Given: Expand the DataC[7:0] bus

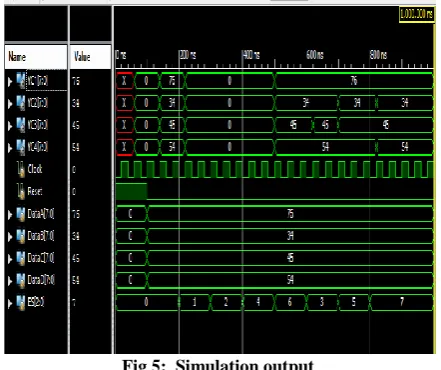Looking at the screenshot, I should (x=10, y=259).
